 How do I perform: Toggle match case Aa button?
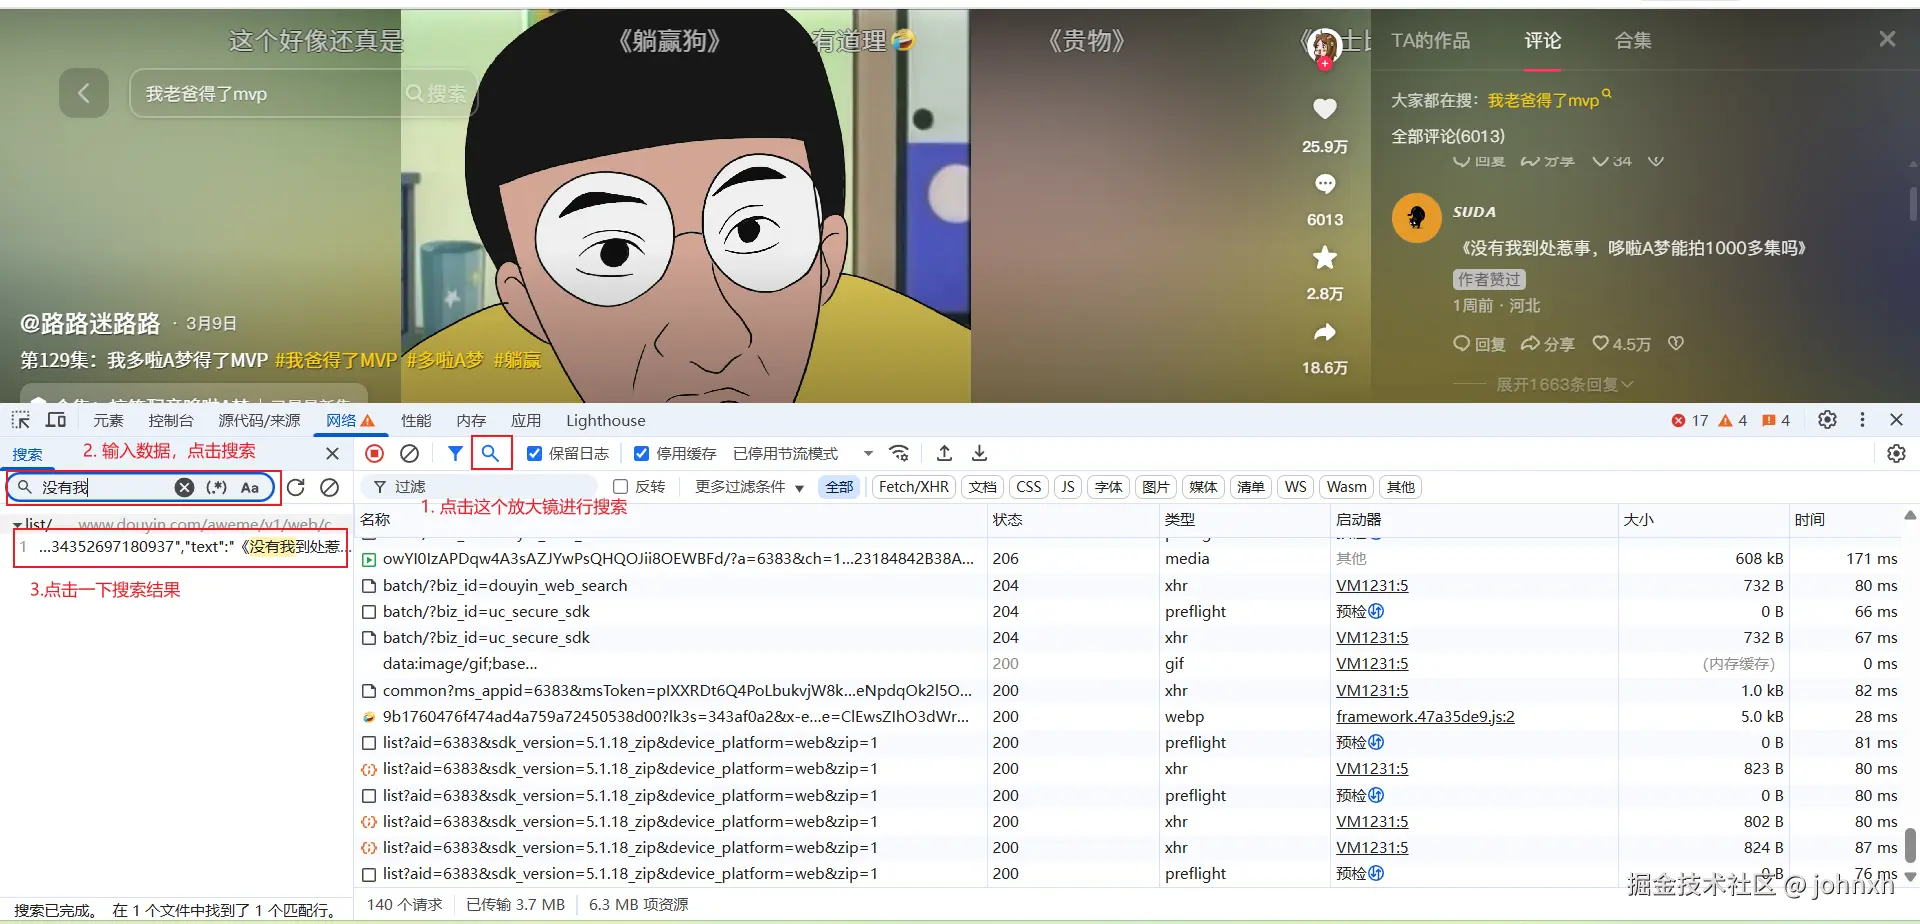pos(250,487)
